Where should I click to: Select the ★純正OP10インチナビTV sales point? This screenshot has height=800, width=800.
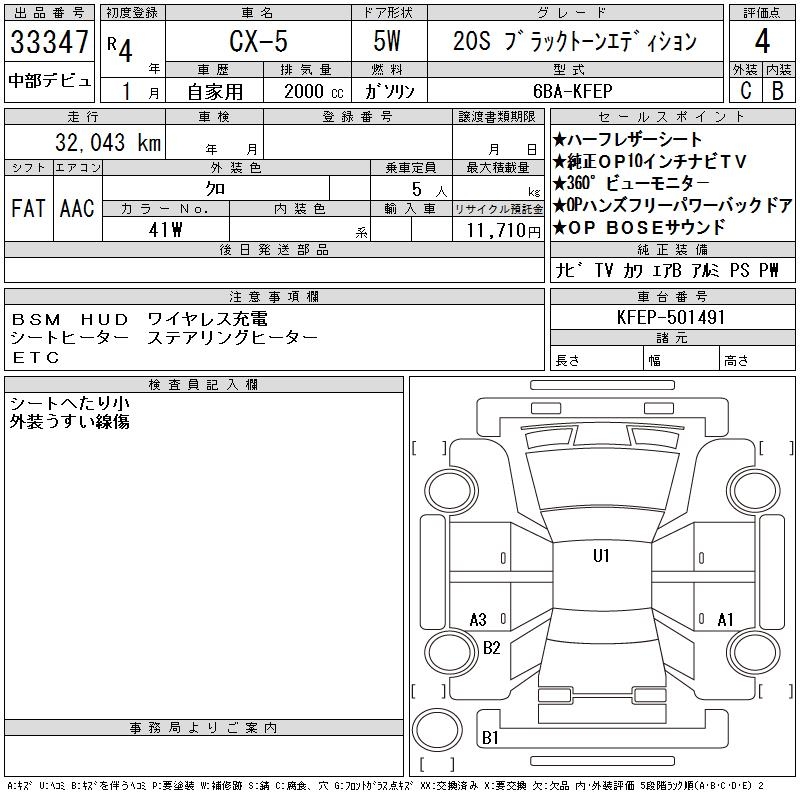[x=649, y=161]
